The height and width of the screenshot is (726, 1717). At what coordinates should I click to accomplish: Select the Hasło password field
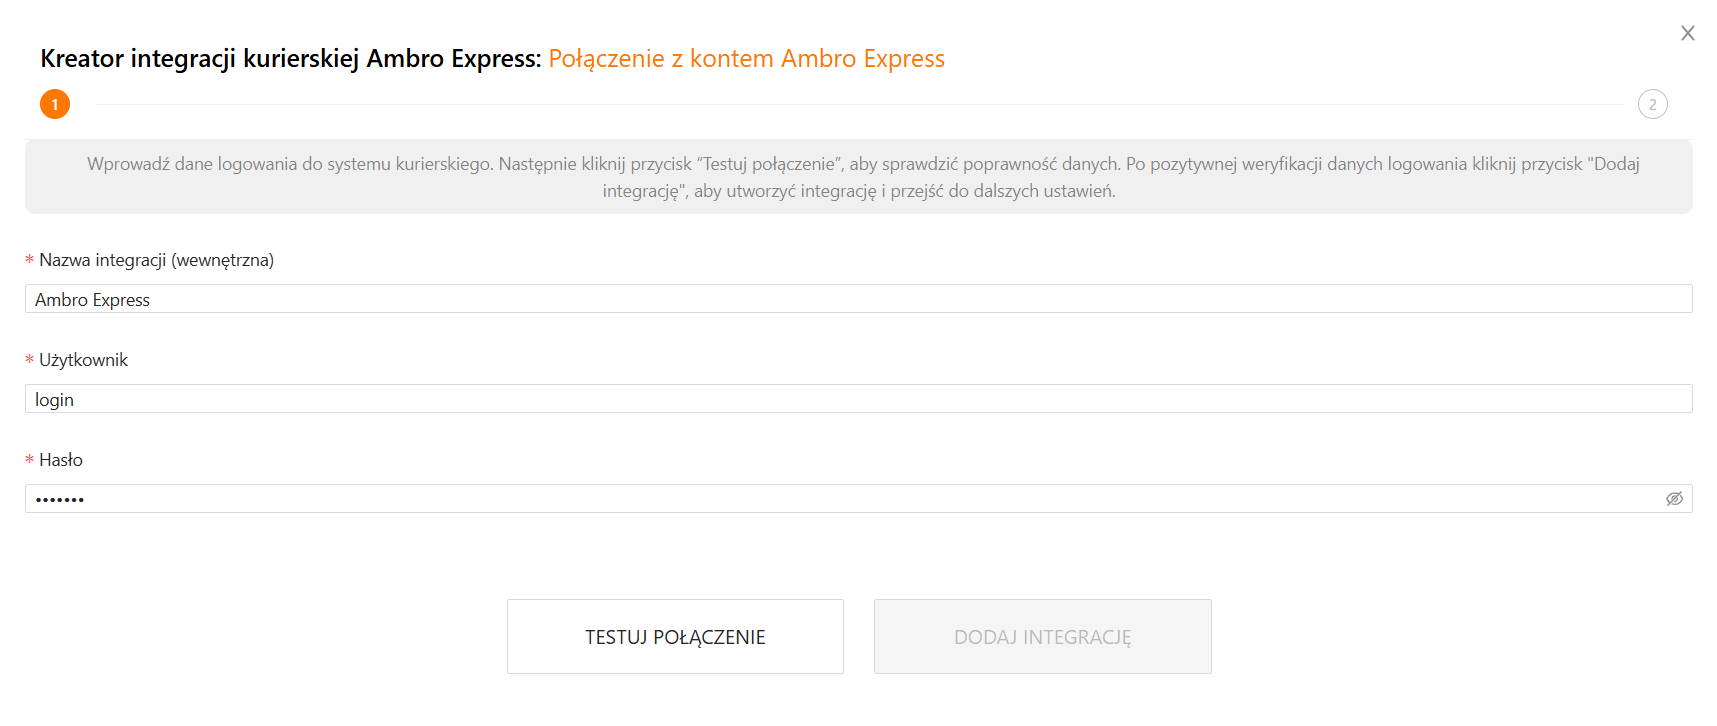pyautogui.click(x=840, y=499)
